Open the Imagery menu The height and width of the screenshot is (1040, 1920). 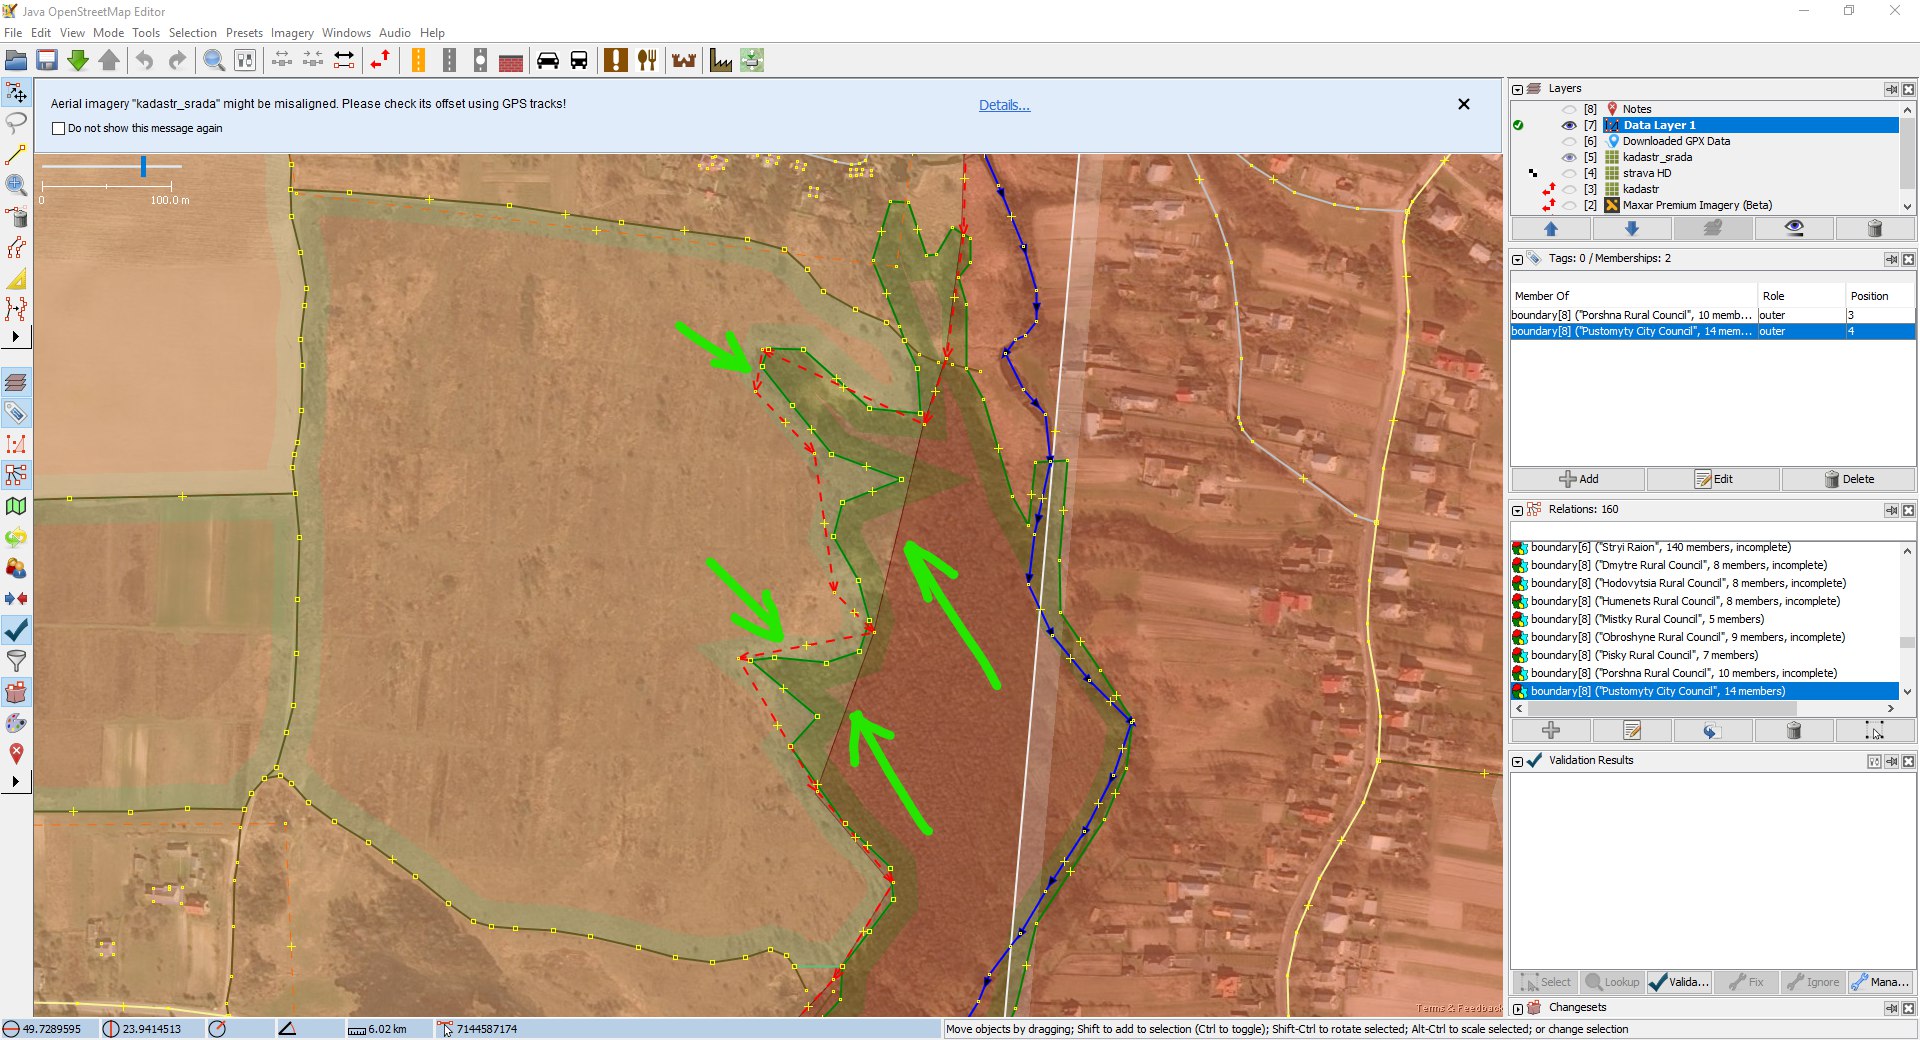[x=292, y=33]
